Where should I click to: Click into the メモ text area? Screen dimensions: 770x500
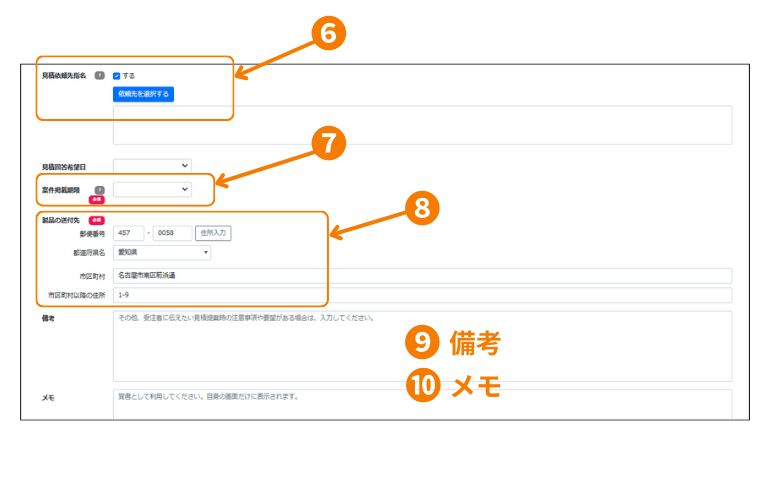tap(422, 403)
